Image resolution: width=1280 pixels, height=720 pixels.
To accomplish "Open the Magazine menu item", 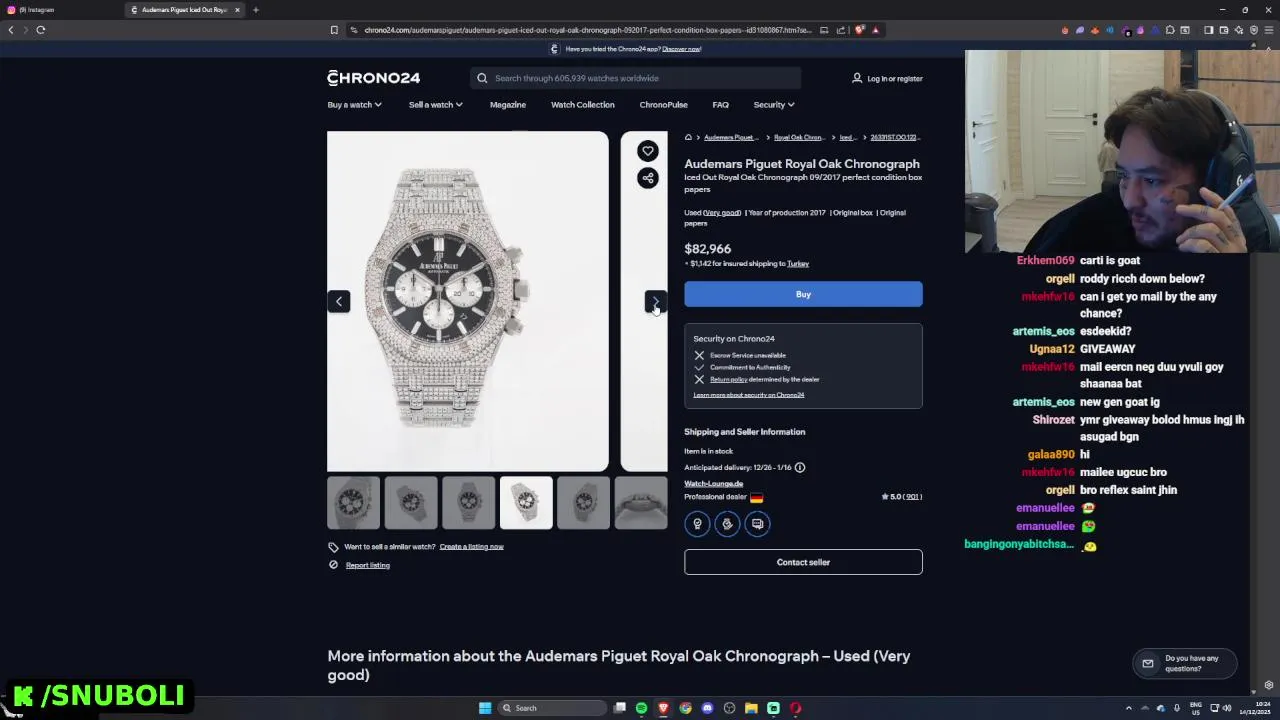I will click(508, 105).
